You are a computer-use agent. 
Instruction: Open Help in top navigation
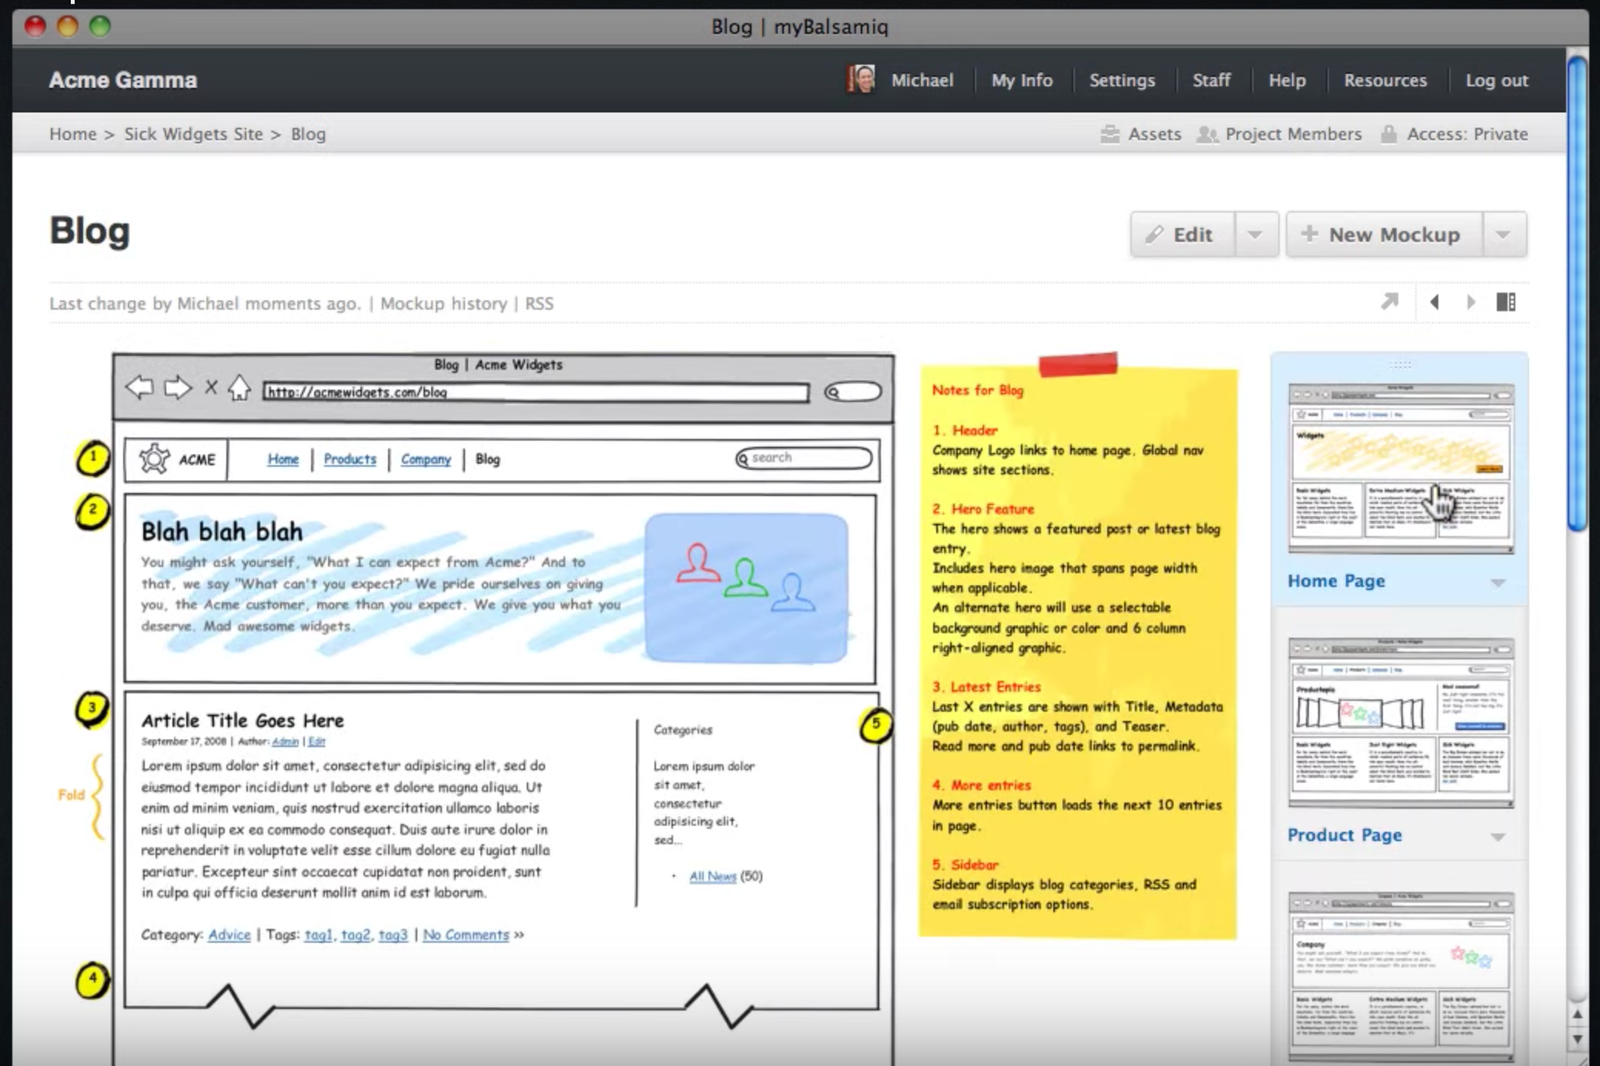click(x=1287, y=80)
